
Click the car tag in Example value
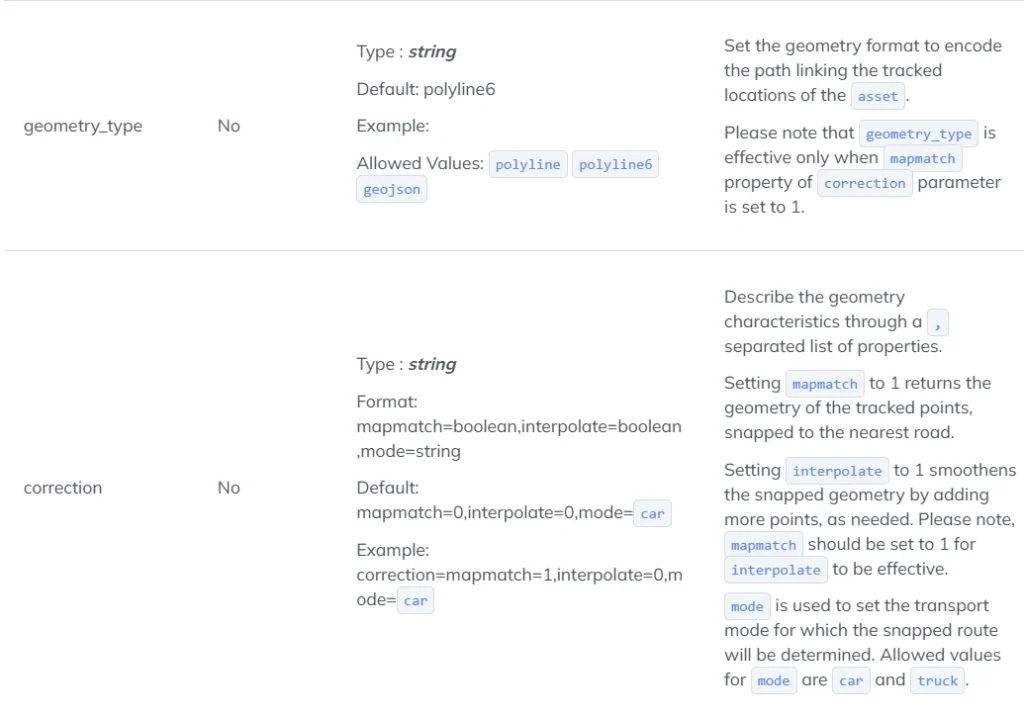pos(415,600)
